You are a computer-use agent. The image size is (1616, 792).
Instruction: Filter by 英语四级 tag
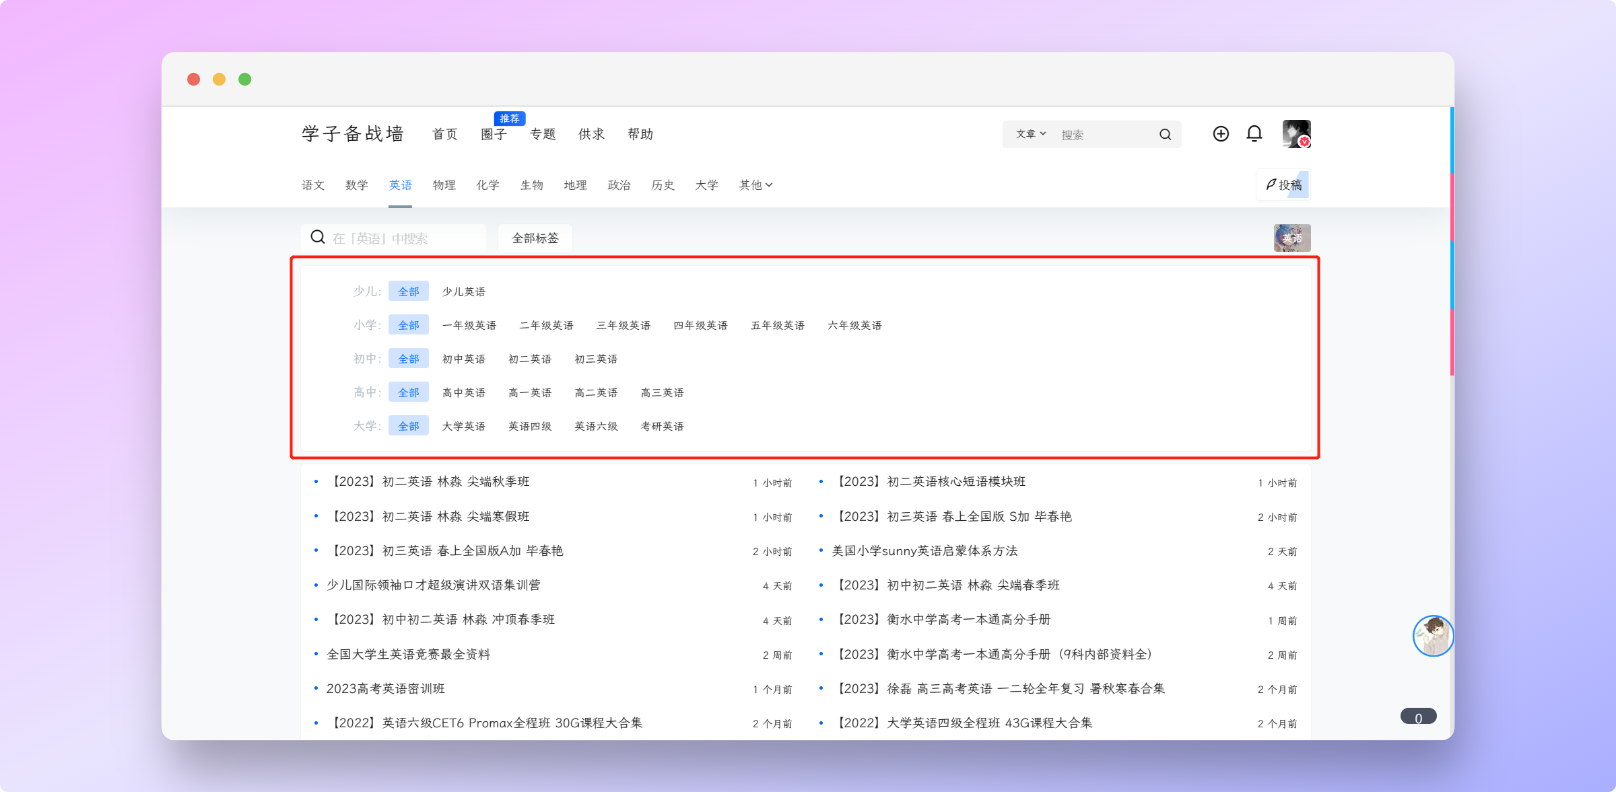530,426
